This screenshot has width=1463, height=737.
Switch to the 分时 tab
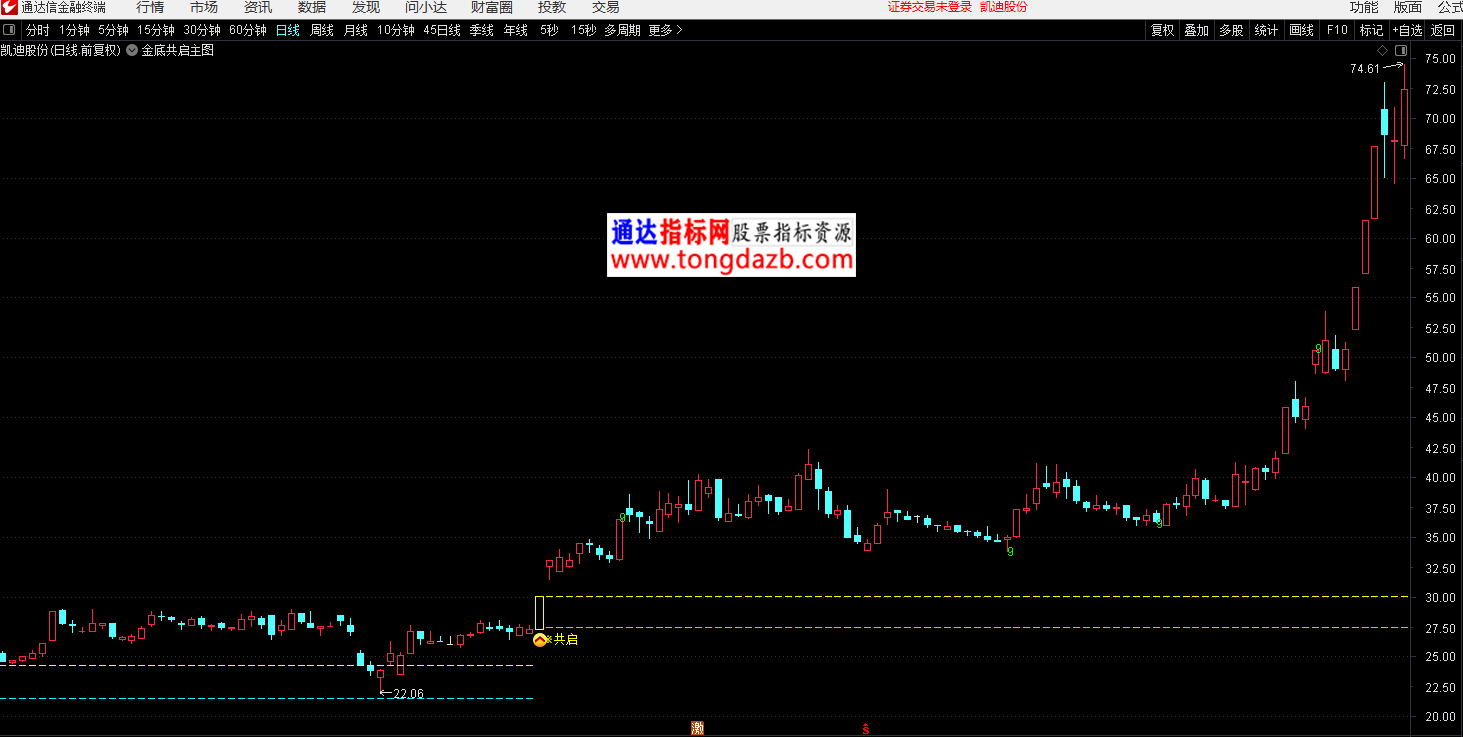(38, 30)
